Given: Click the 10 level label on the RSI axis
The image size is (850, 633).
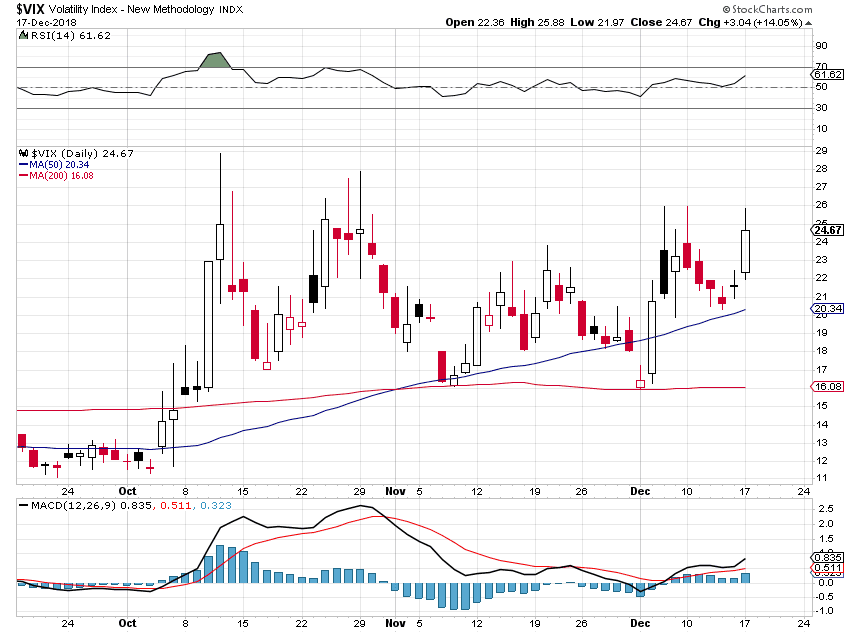Looking at the screenshot, I should (821, 128).
